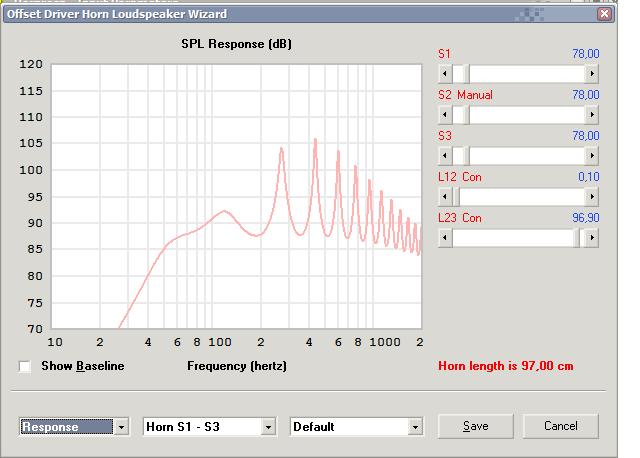Click the L12 Con label

460,177
